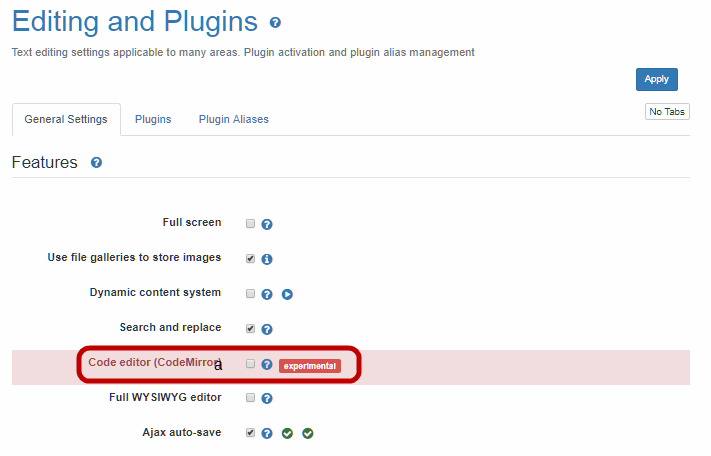
Task: Click play icon beside Dynamic content system
Action: pos(287,294)
